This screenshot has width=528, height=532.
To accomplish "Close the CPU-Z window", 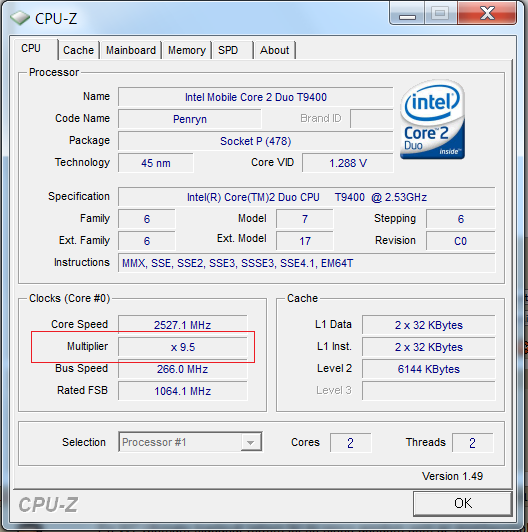I will 487,14.
